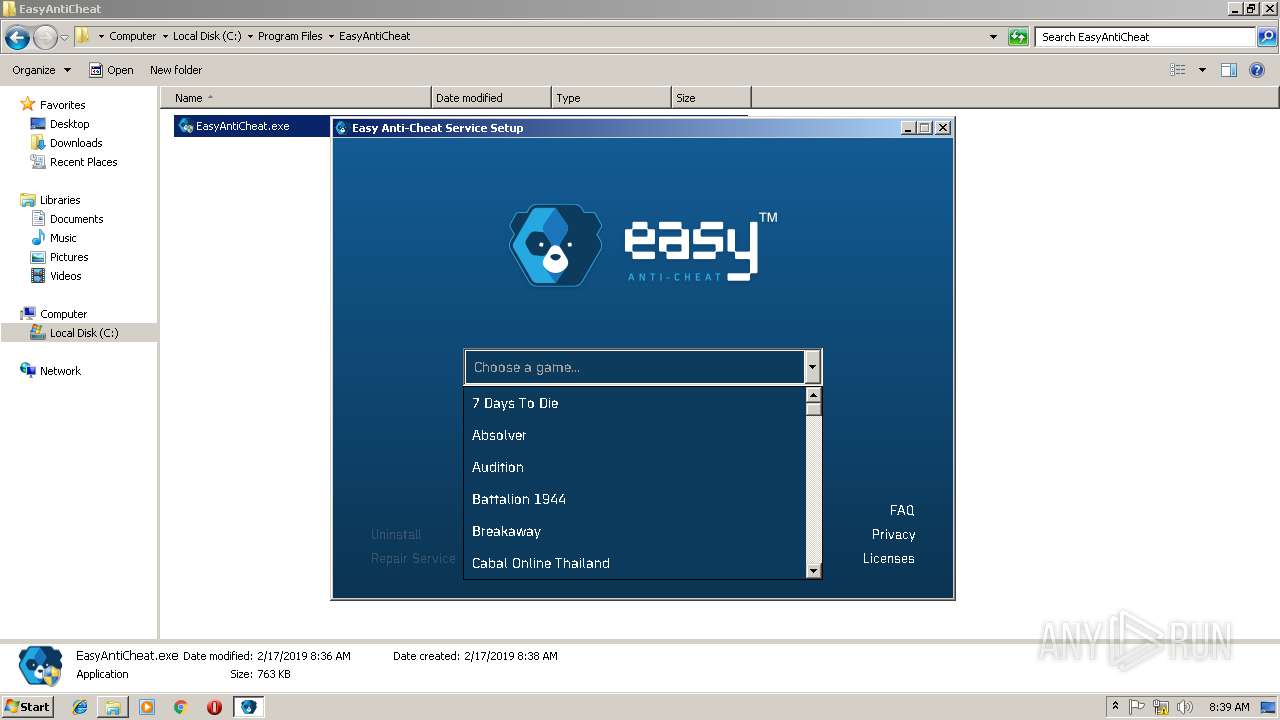Screen dimensions: 1280x720
Task: Go back with the Back arrow
Action: tap(17, 37)
